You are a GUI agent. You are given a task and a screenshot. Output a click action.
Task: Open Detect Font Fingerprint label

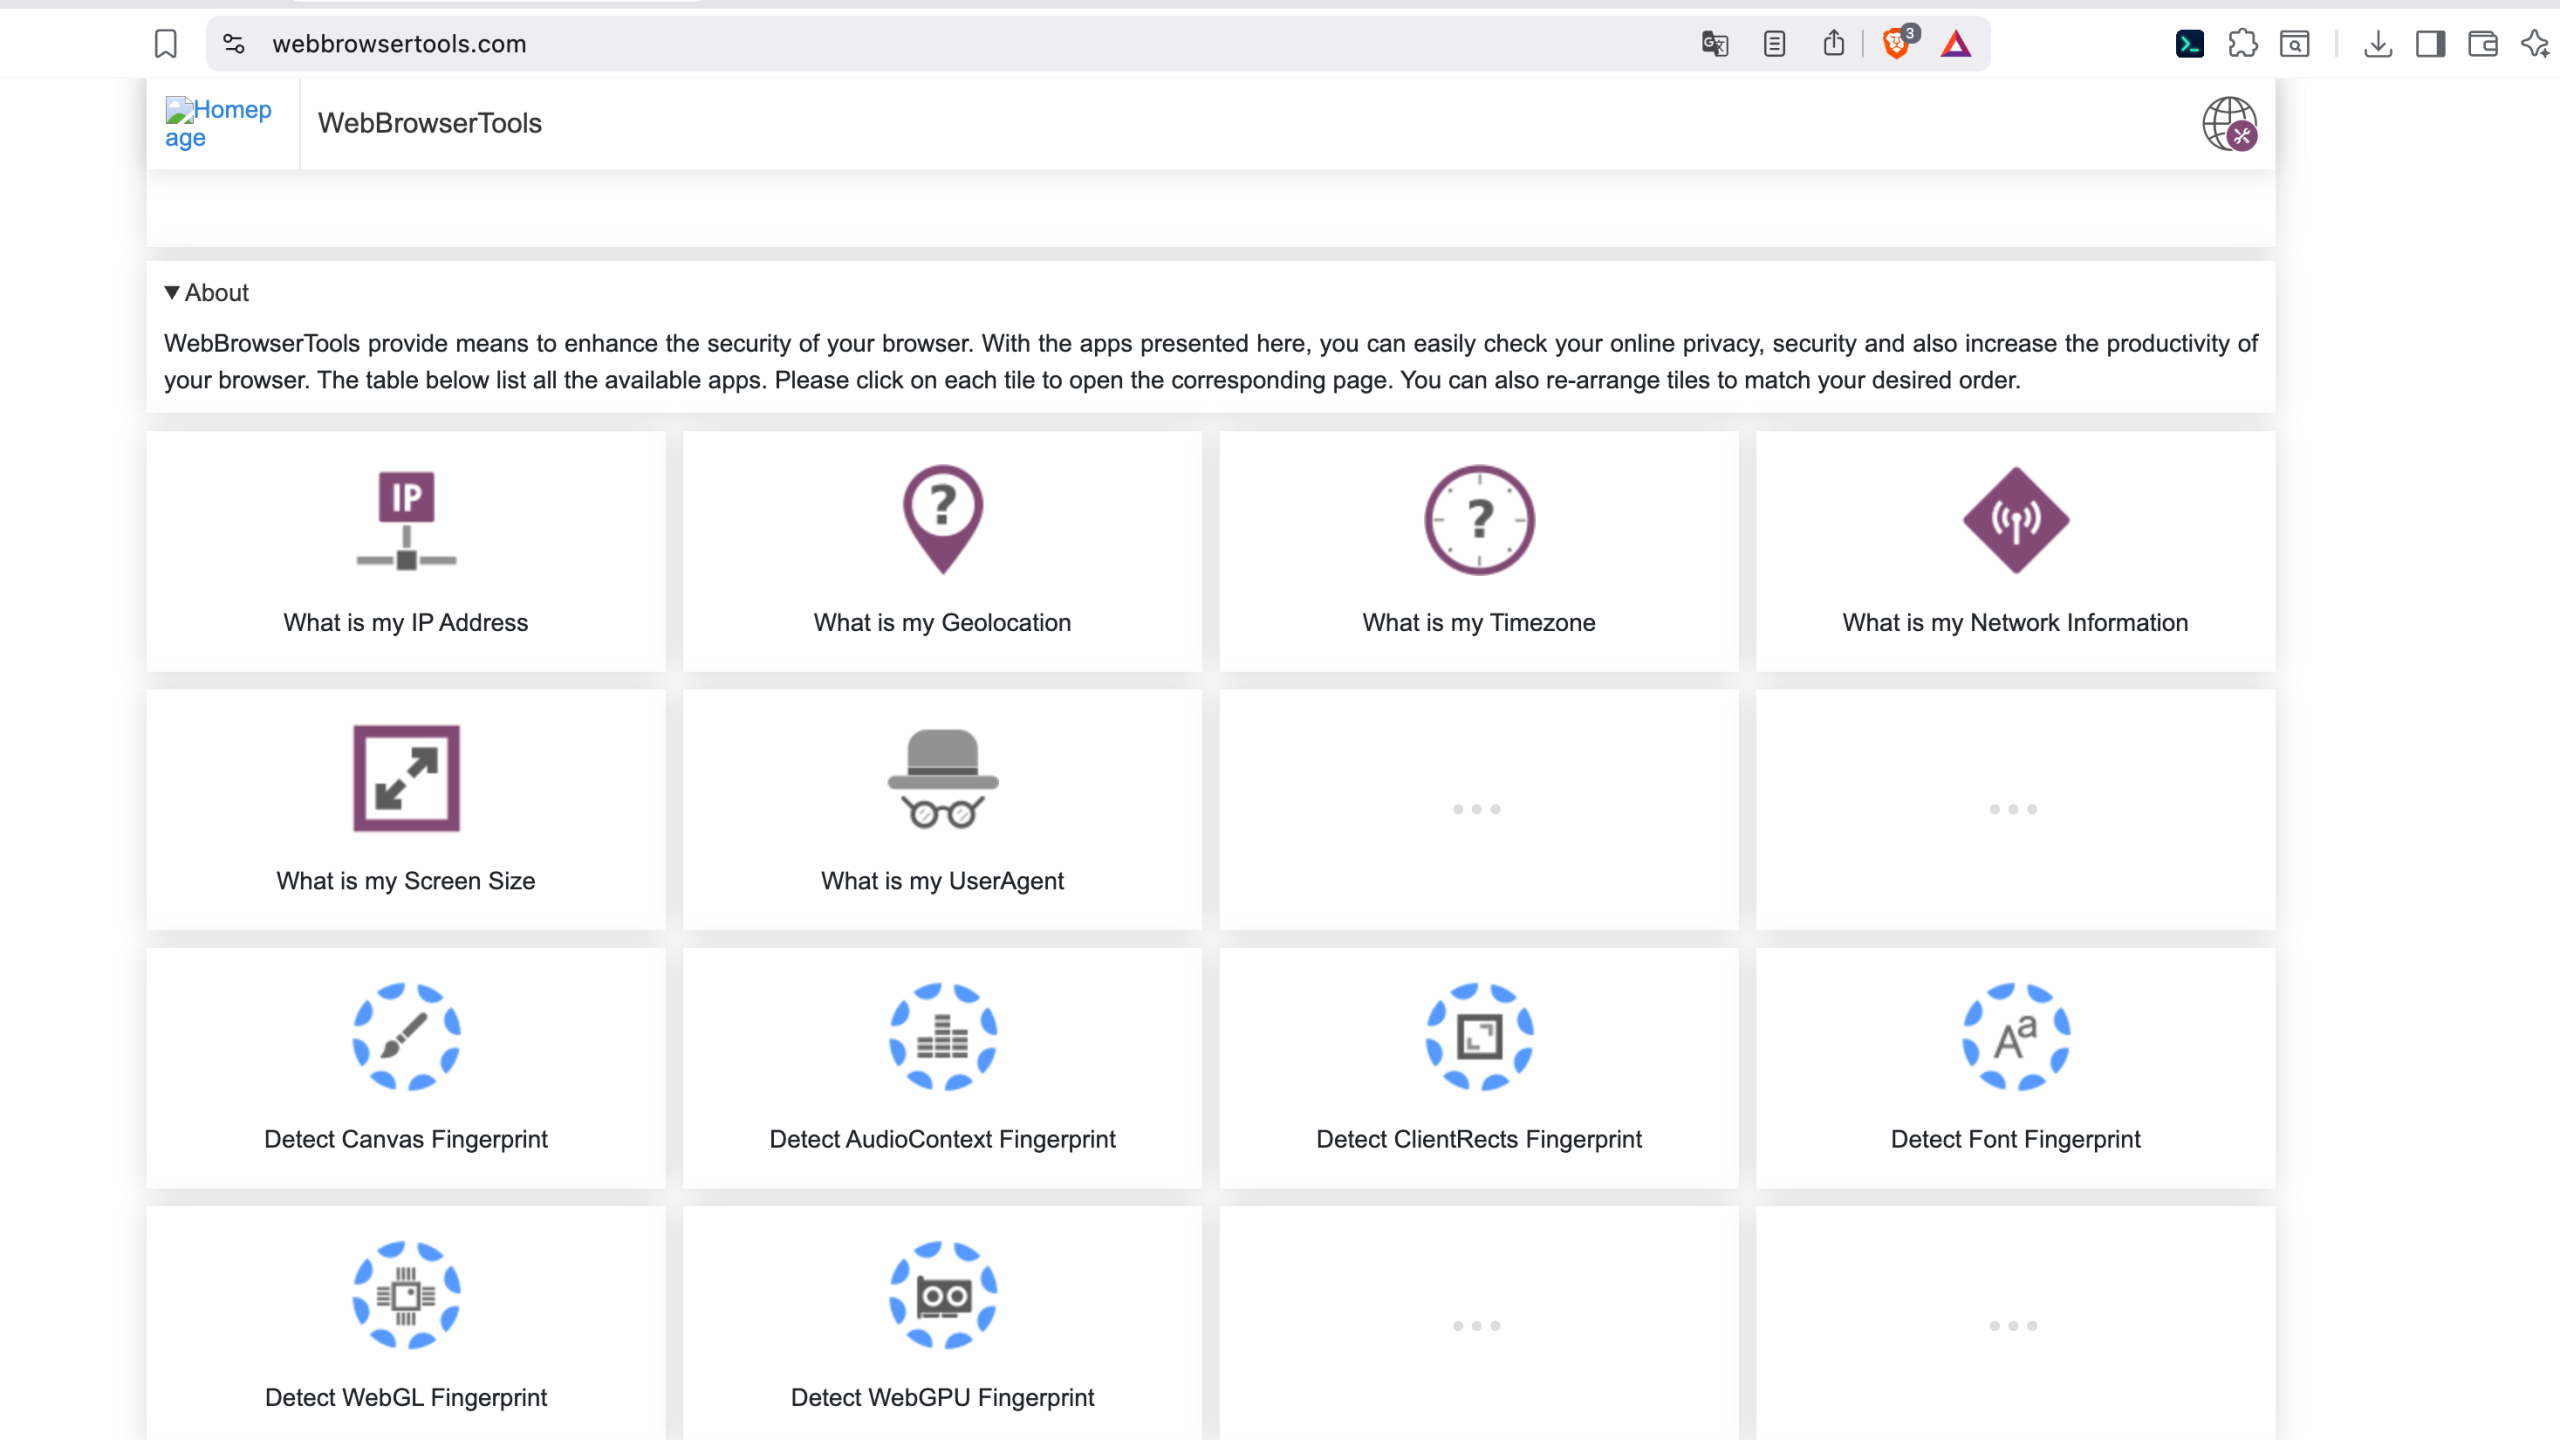point(2015,1139)
